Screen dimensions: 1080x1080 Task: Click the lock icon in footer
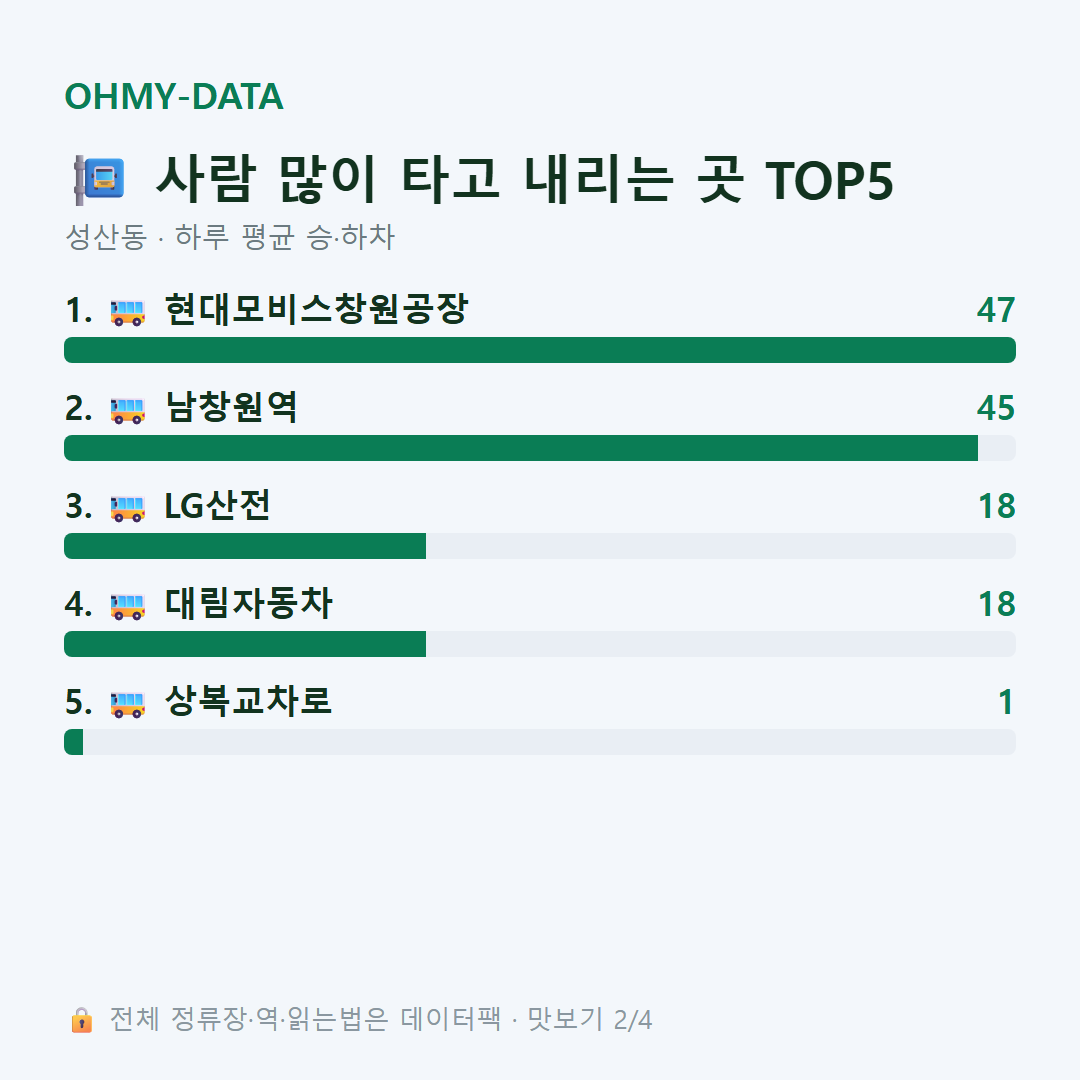[x=81, y=1020]
